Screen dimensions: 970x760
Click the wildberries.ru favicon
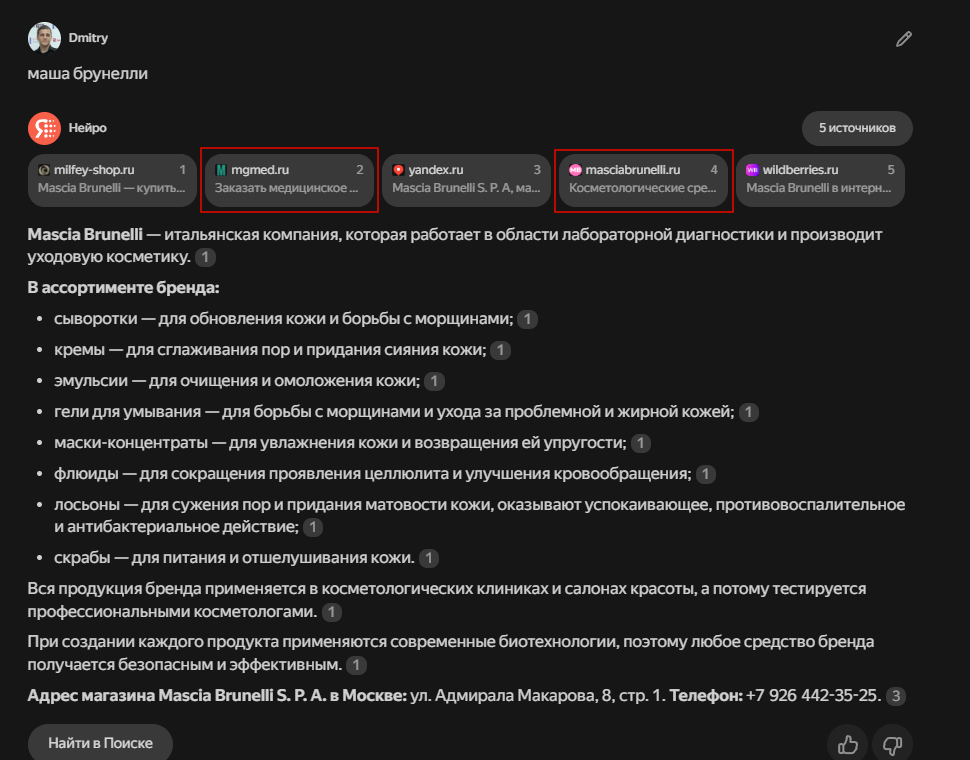(752, 170)
